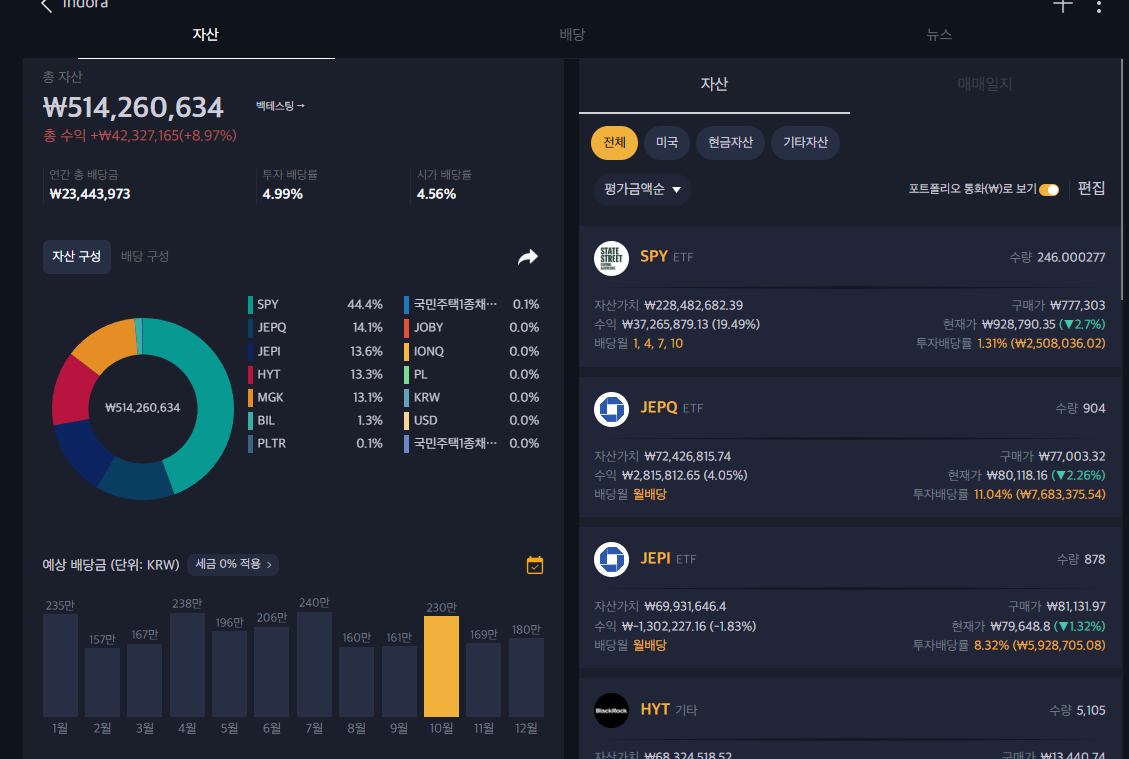Switch to the 배당 top tab
This screenshot has height=759, width=1129.
click(572, 35)
